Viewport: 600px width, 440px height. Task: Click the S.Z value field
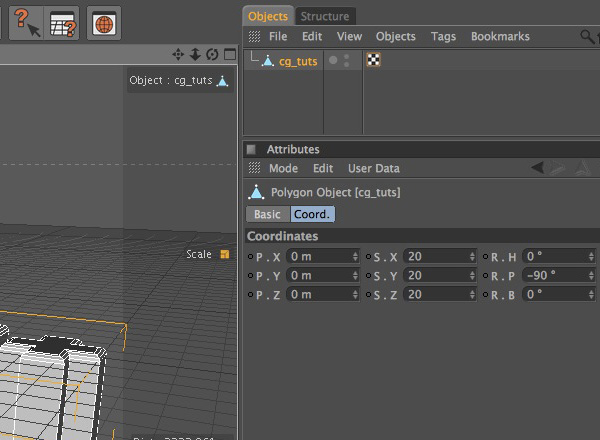point(440,294)
